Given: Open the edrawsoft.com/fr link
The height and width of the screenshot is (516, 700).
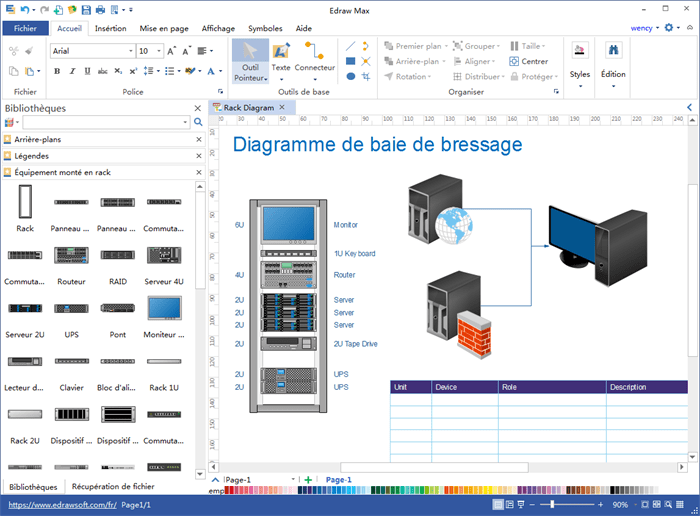Looking at the screenshot, I should tap(62, 505).
